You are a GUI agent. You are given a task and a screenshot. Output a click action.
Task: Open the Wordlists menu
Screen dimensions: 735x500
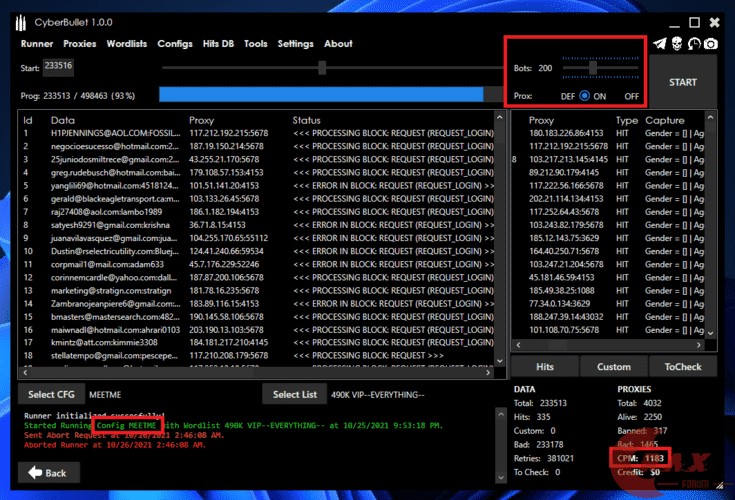click(x=127, y=44)
